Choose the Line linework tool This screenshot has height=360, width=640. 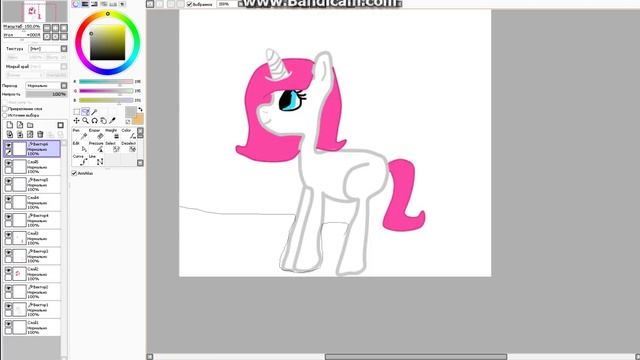pos(96,160)
